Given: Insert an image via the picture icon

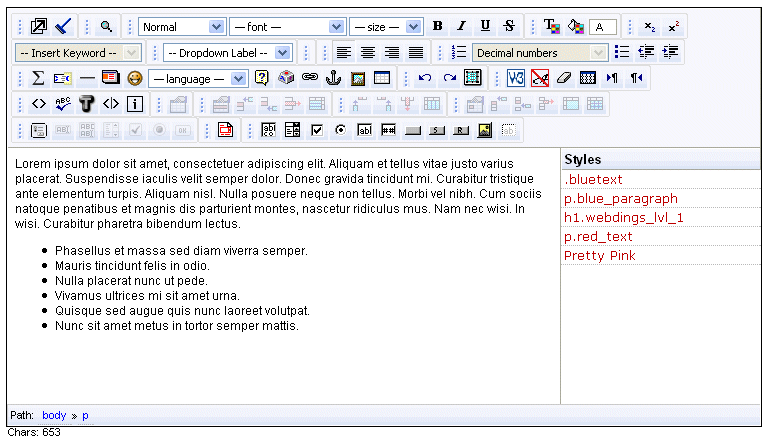Looking at the screenshot, I should click(x=358, y=78).
